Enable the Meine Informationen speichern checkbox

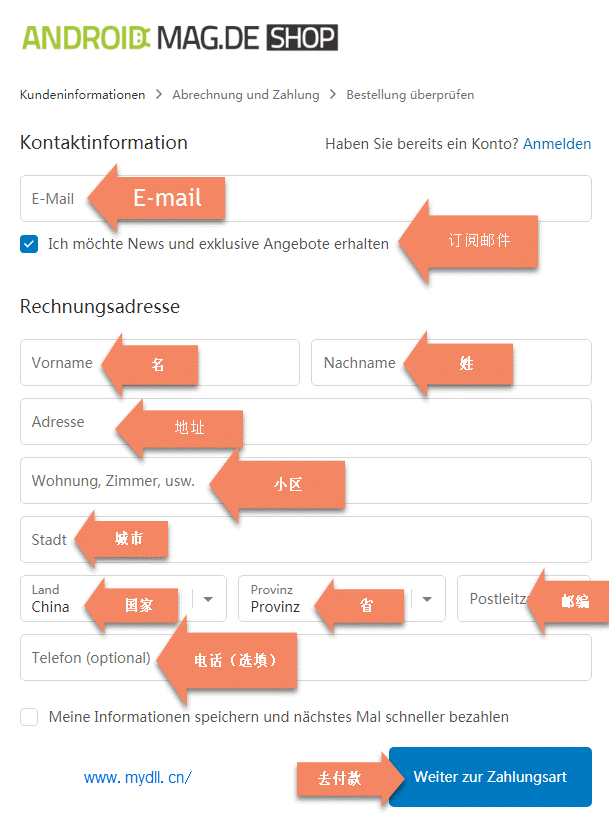click(29, 717)
